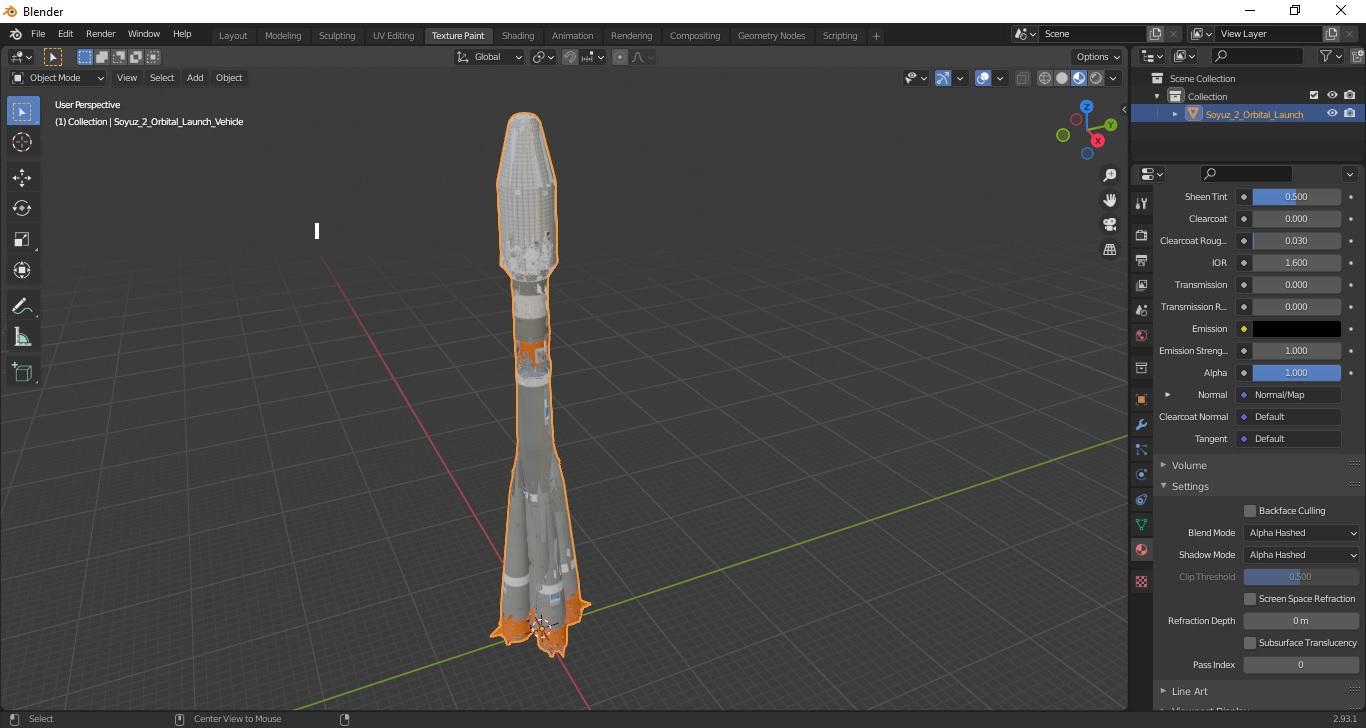Screen dimensions: 1366x728
Task: Enable Screen Space Refraction checkbox
Action: pos(1250,599)
